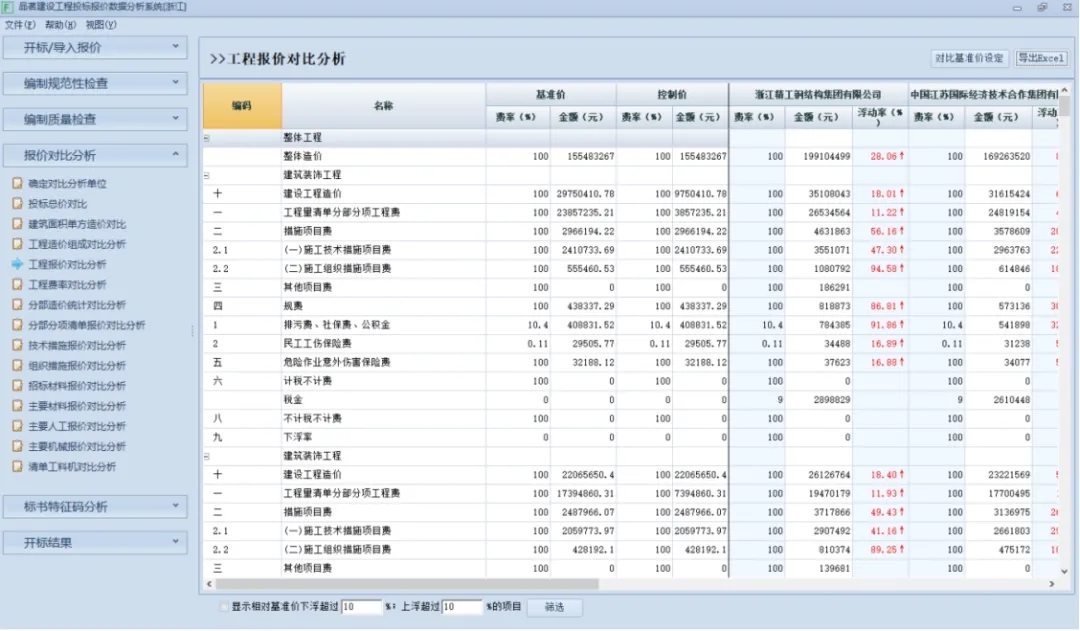Click the 导出Excel button
Image resolution: width=1080 pixels, height=631 pixels.
[1041, 58]
